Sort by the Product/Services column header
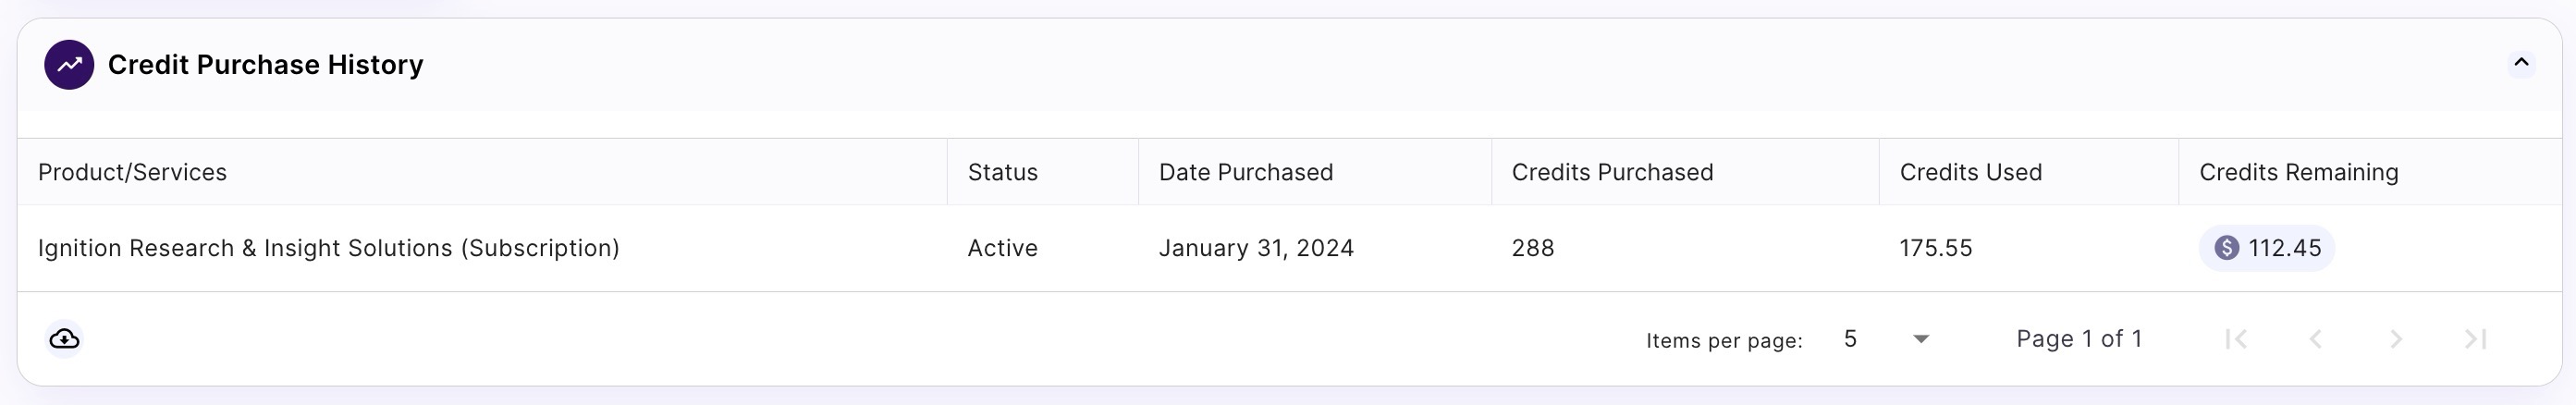Image resolution: width=2576 pixels, height=405 pixels. pyautogui.click(x=132, y=172)
